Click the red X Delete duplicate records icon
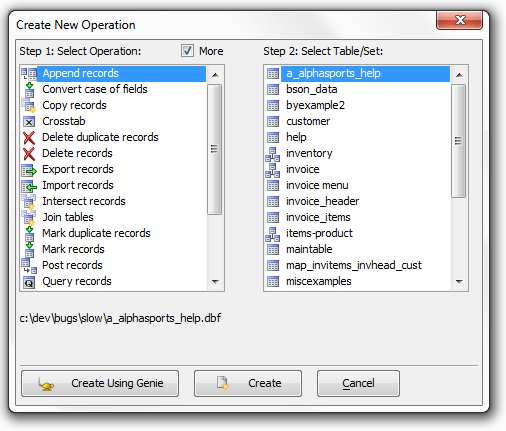Image resolution: width=506 pixels, height=431 pixels. tap(29, 138)
